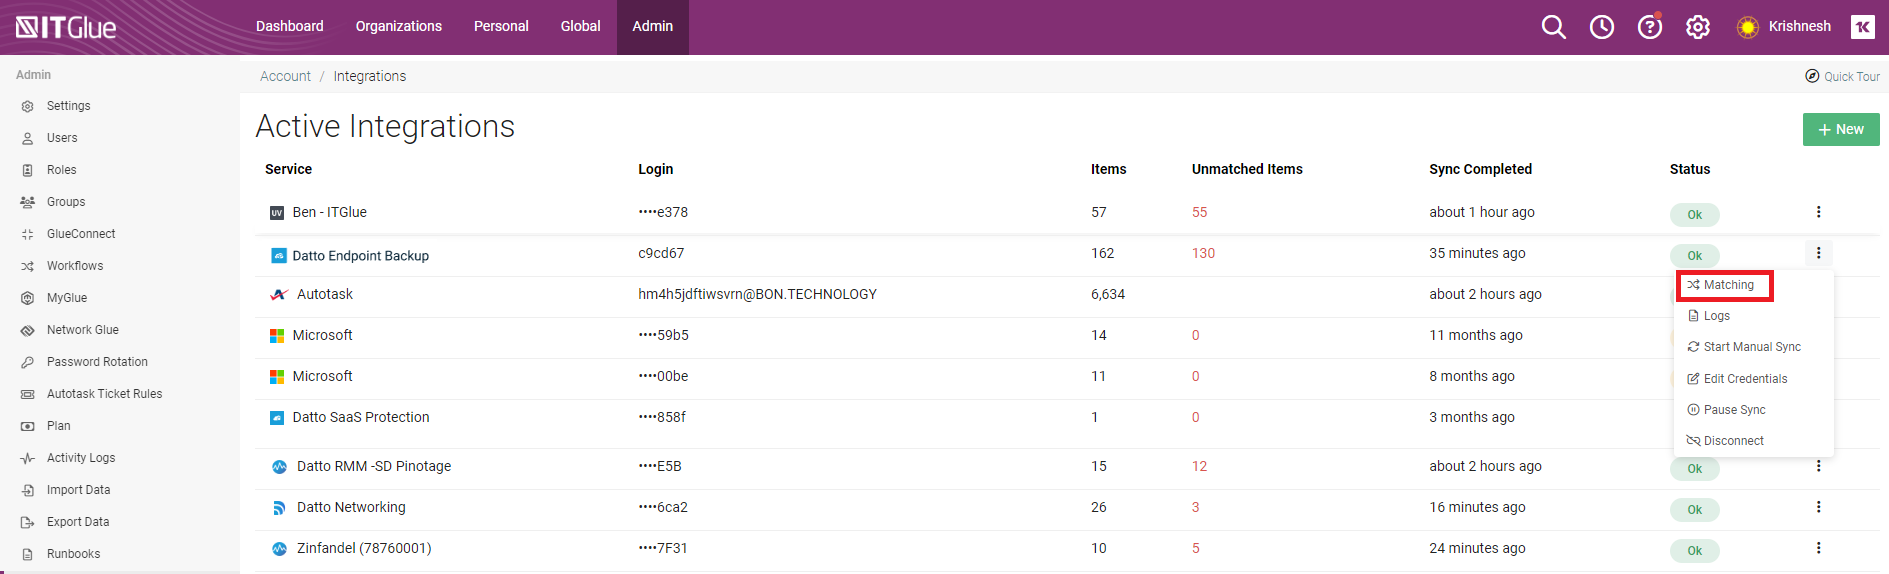Choose Start Manual Sync menu option
The image size is (1889, 574).
pos(1751,347)
